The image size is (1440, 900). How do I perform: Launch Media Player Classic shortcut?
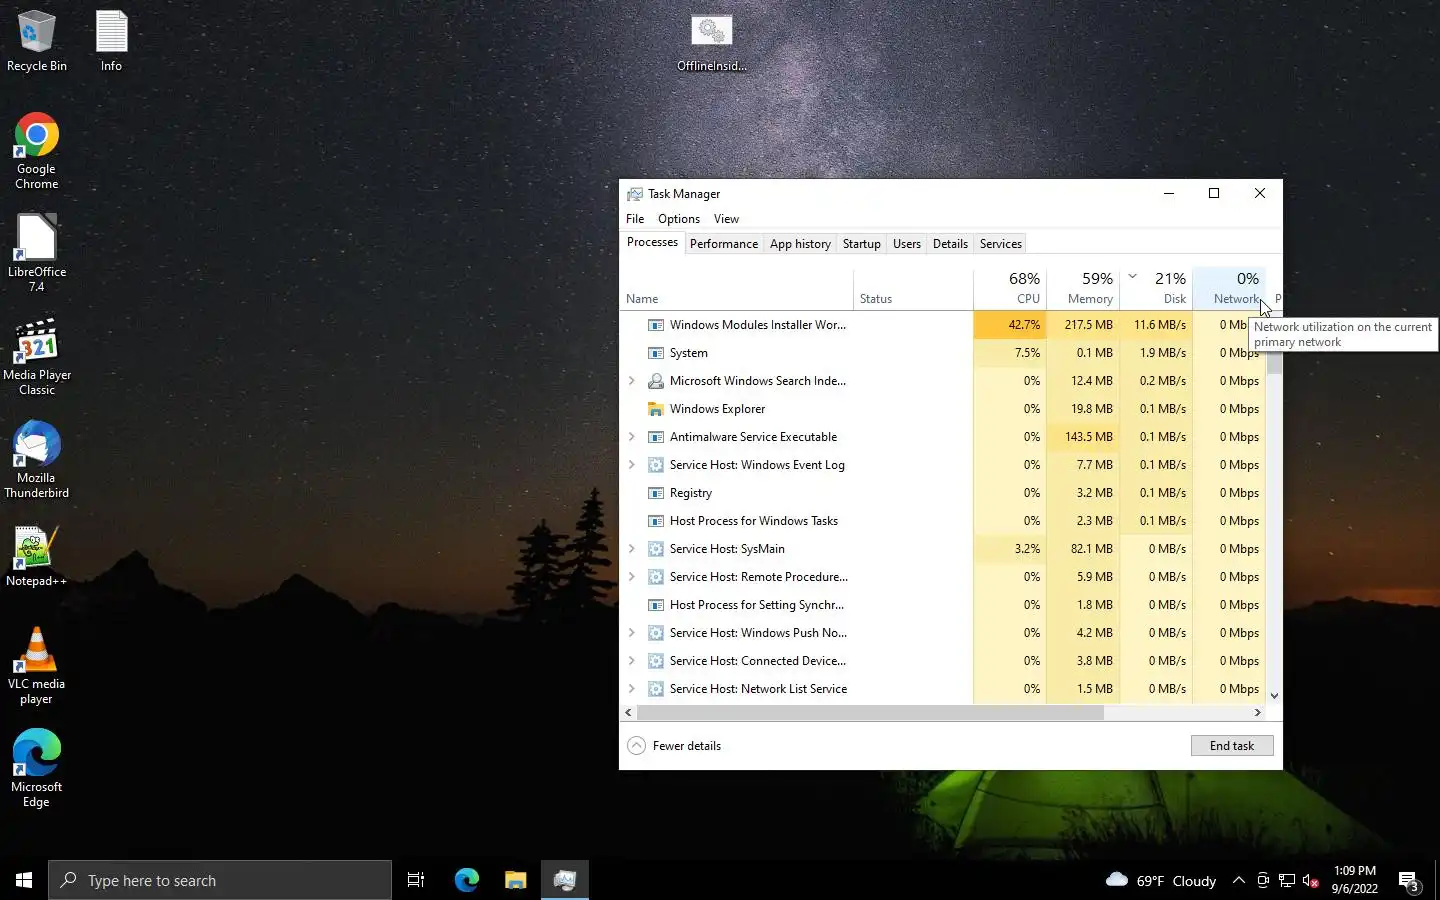click(x=36, y=357)
